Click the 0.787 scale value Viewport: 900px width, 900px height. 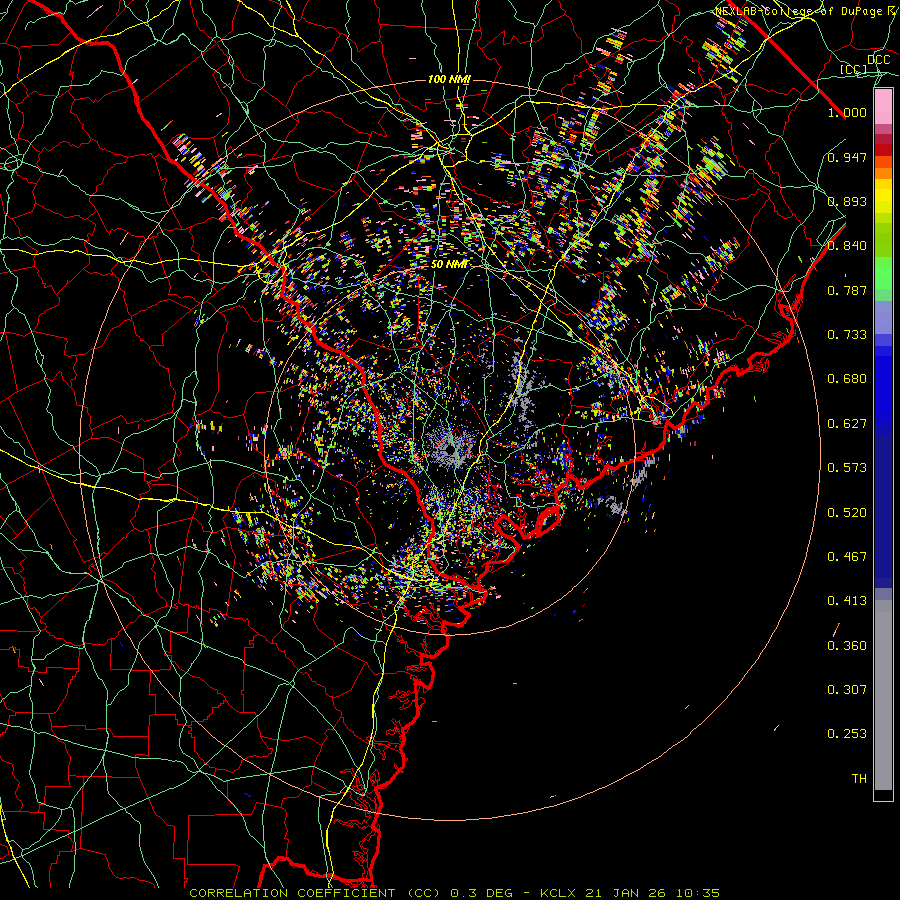(x=847, y=290)
